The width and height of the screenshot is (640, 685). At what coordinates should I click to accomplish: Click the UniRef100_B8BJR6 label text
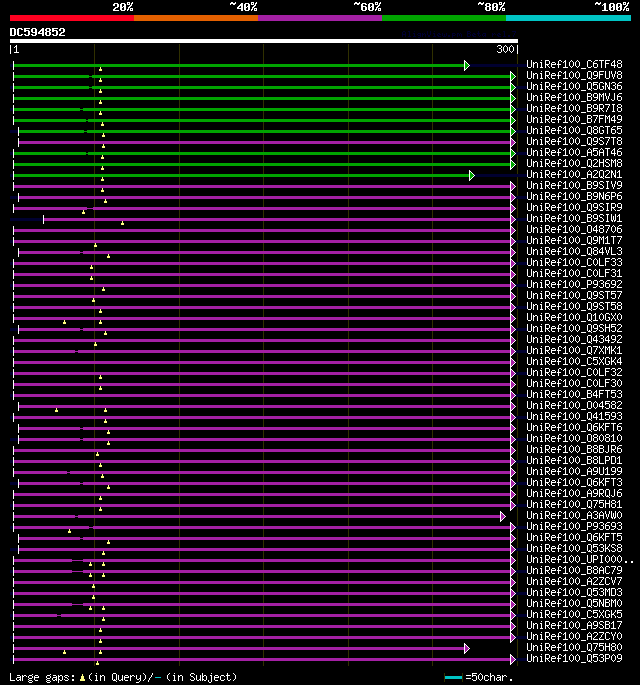[574, 449]
